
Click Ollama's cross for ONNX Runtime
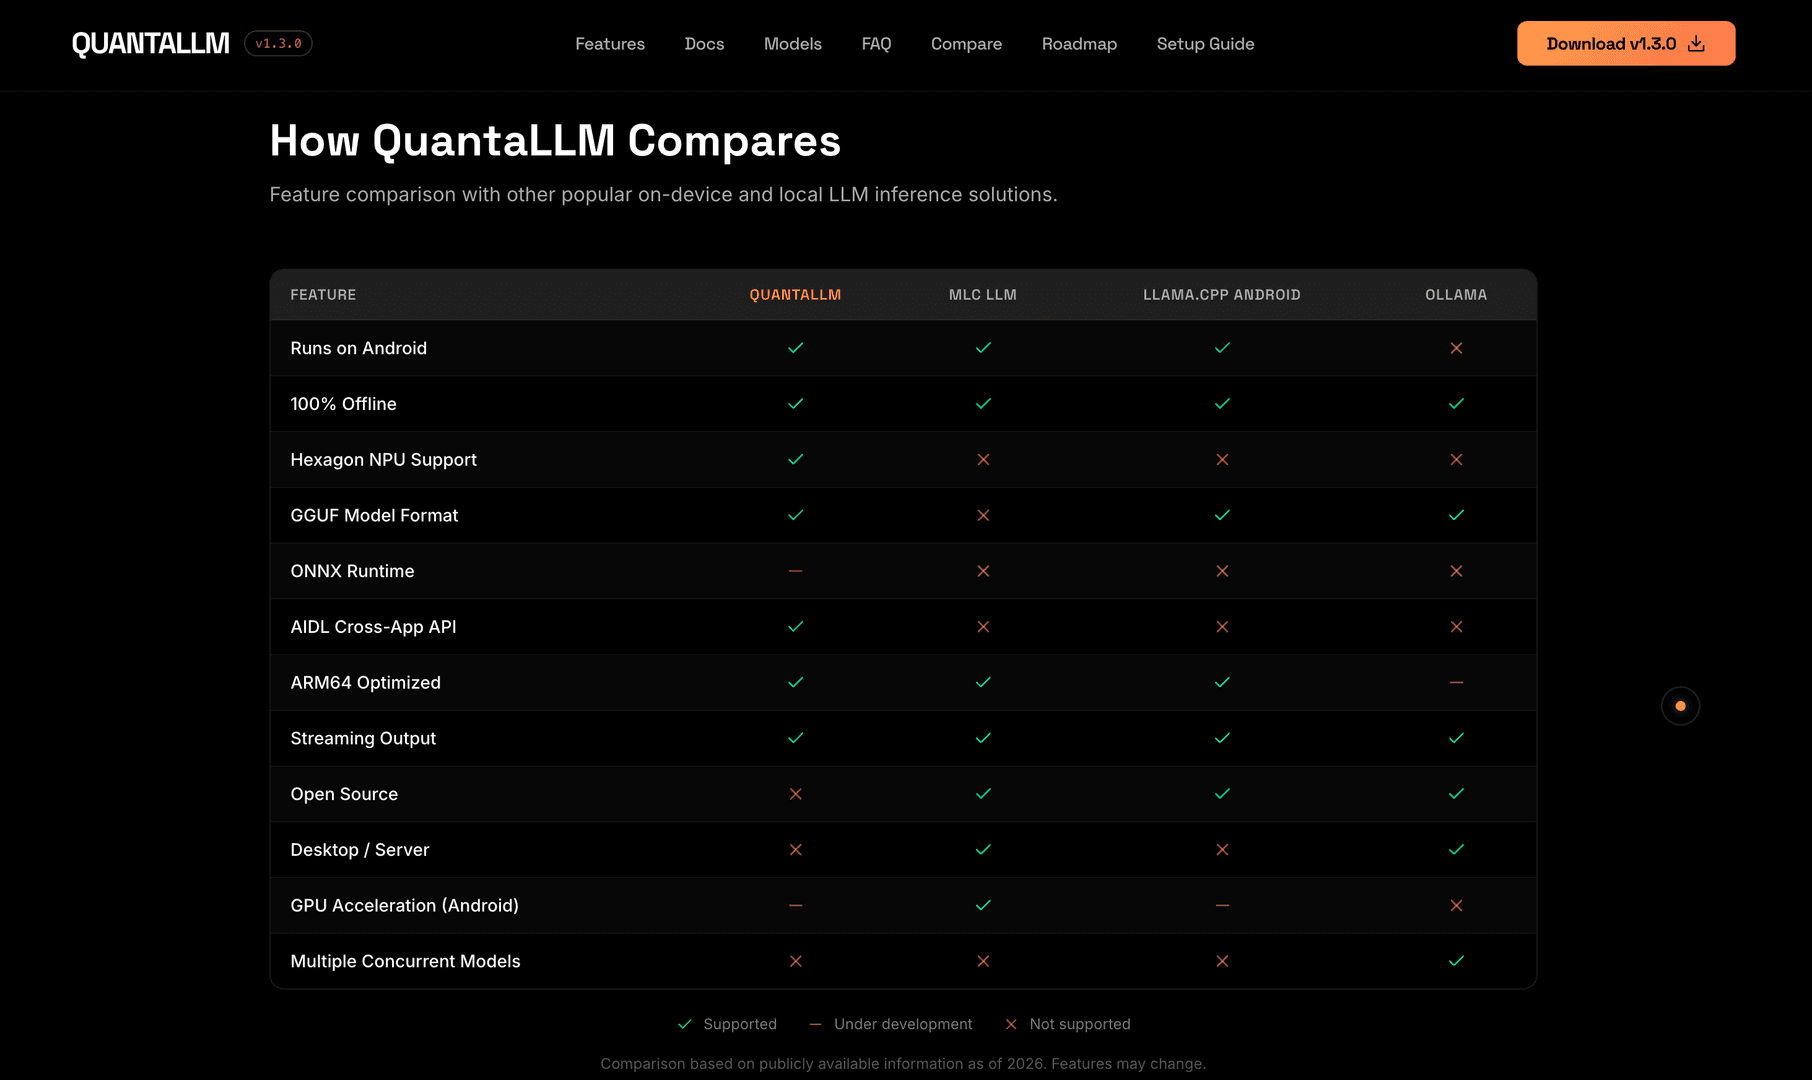1456,571
